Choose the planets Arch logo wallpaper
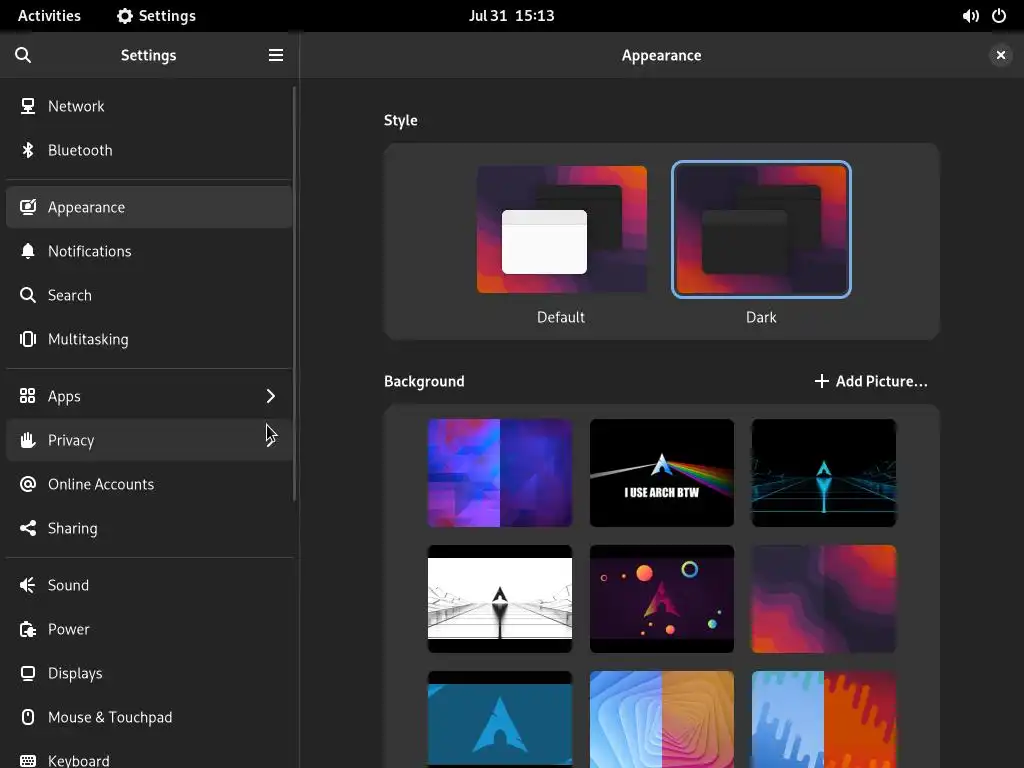Image resolution: width=1024 pixels, height=768 pixels. click(662, 599)
